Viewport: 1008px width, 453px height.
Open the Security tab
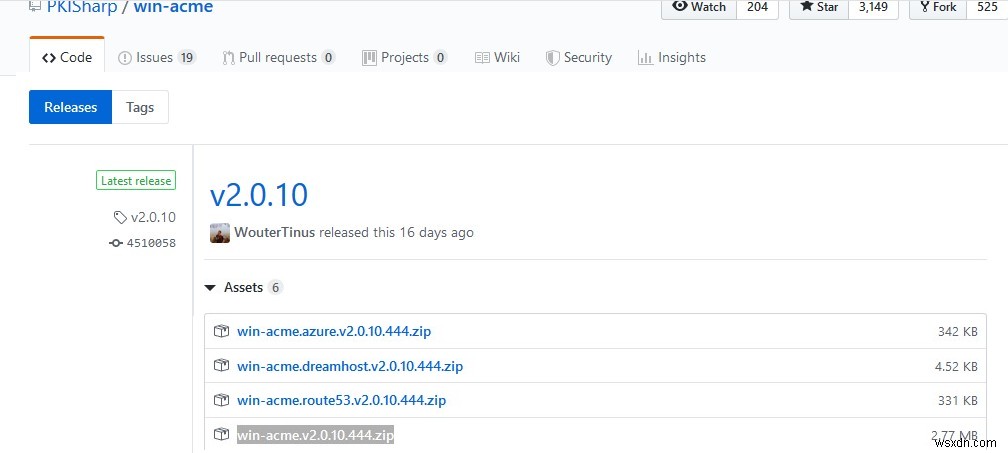point(579,57)
